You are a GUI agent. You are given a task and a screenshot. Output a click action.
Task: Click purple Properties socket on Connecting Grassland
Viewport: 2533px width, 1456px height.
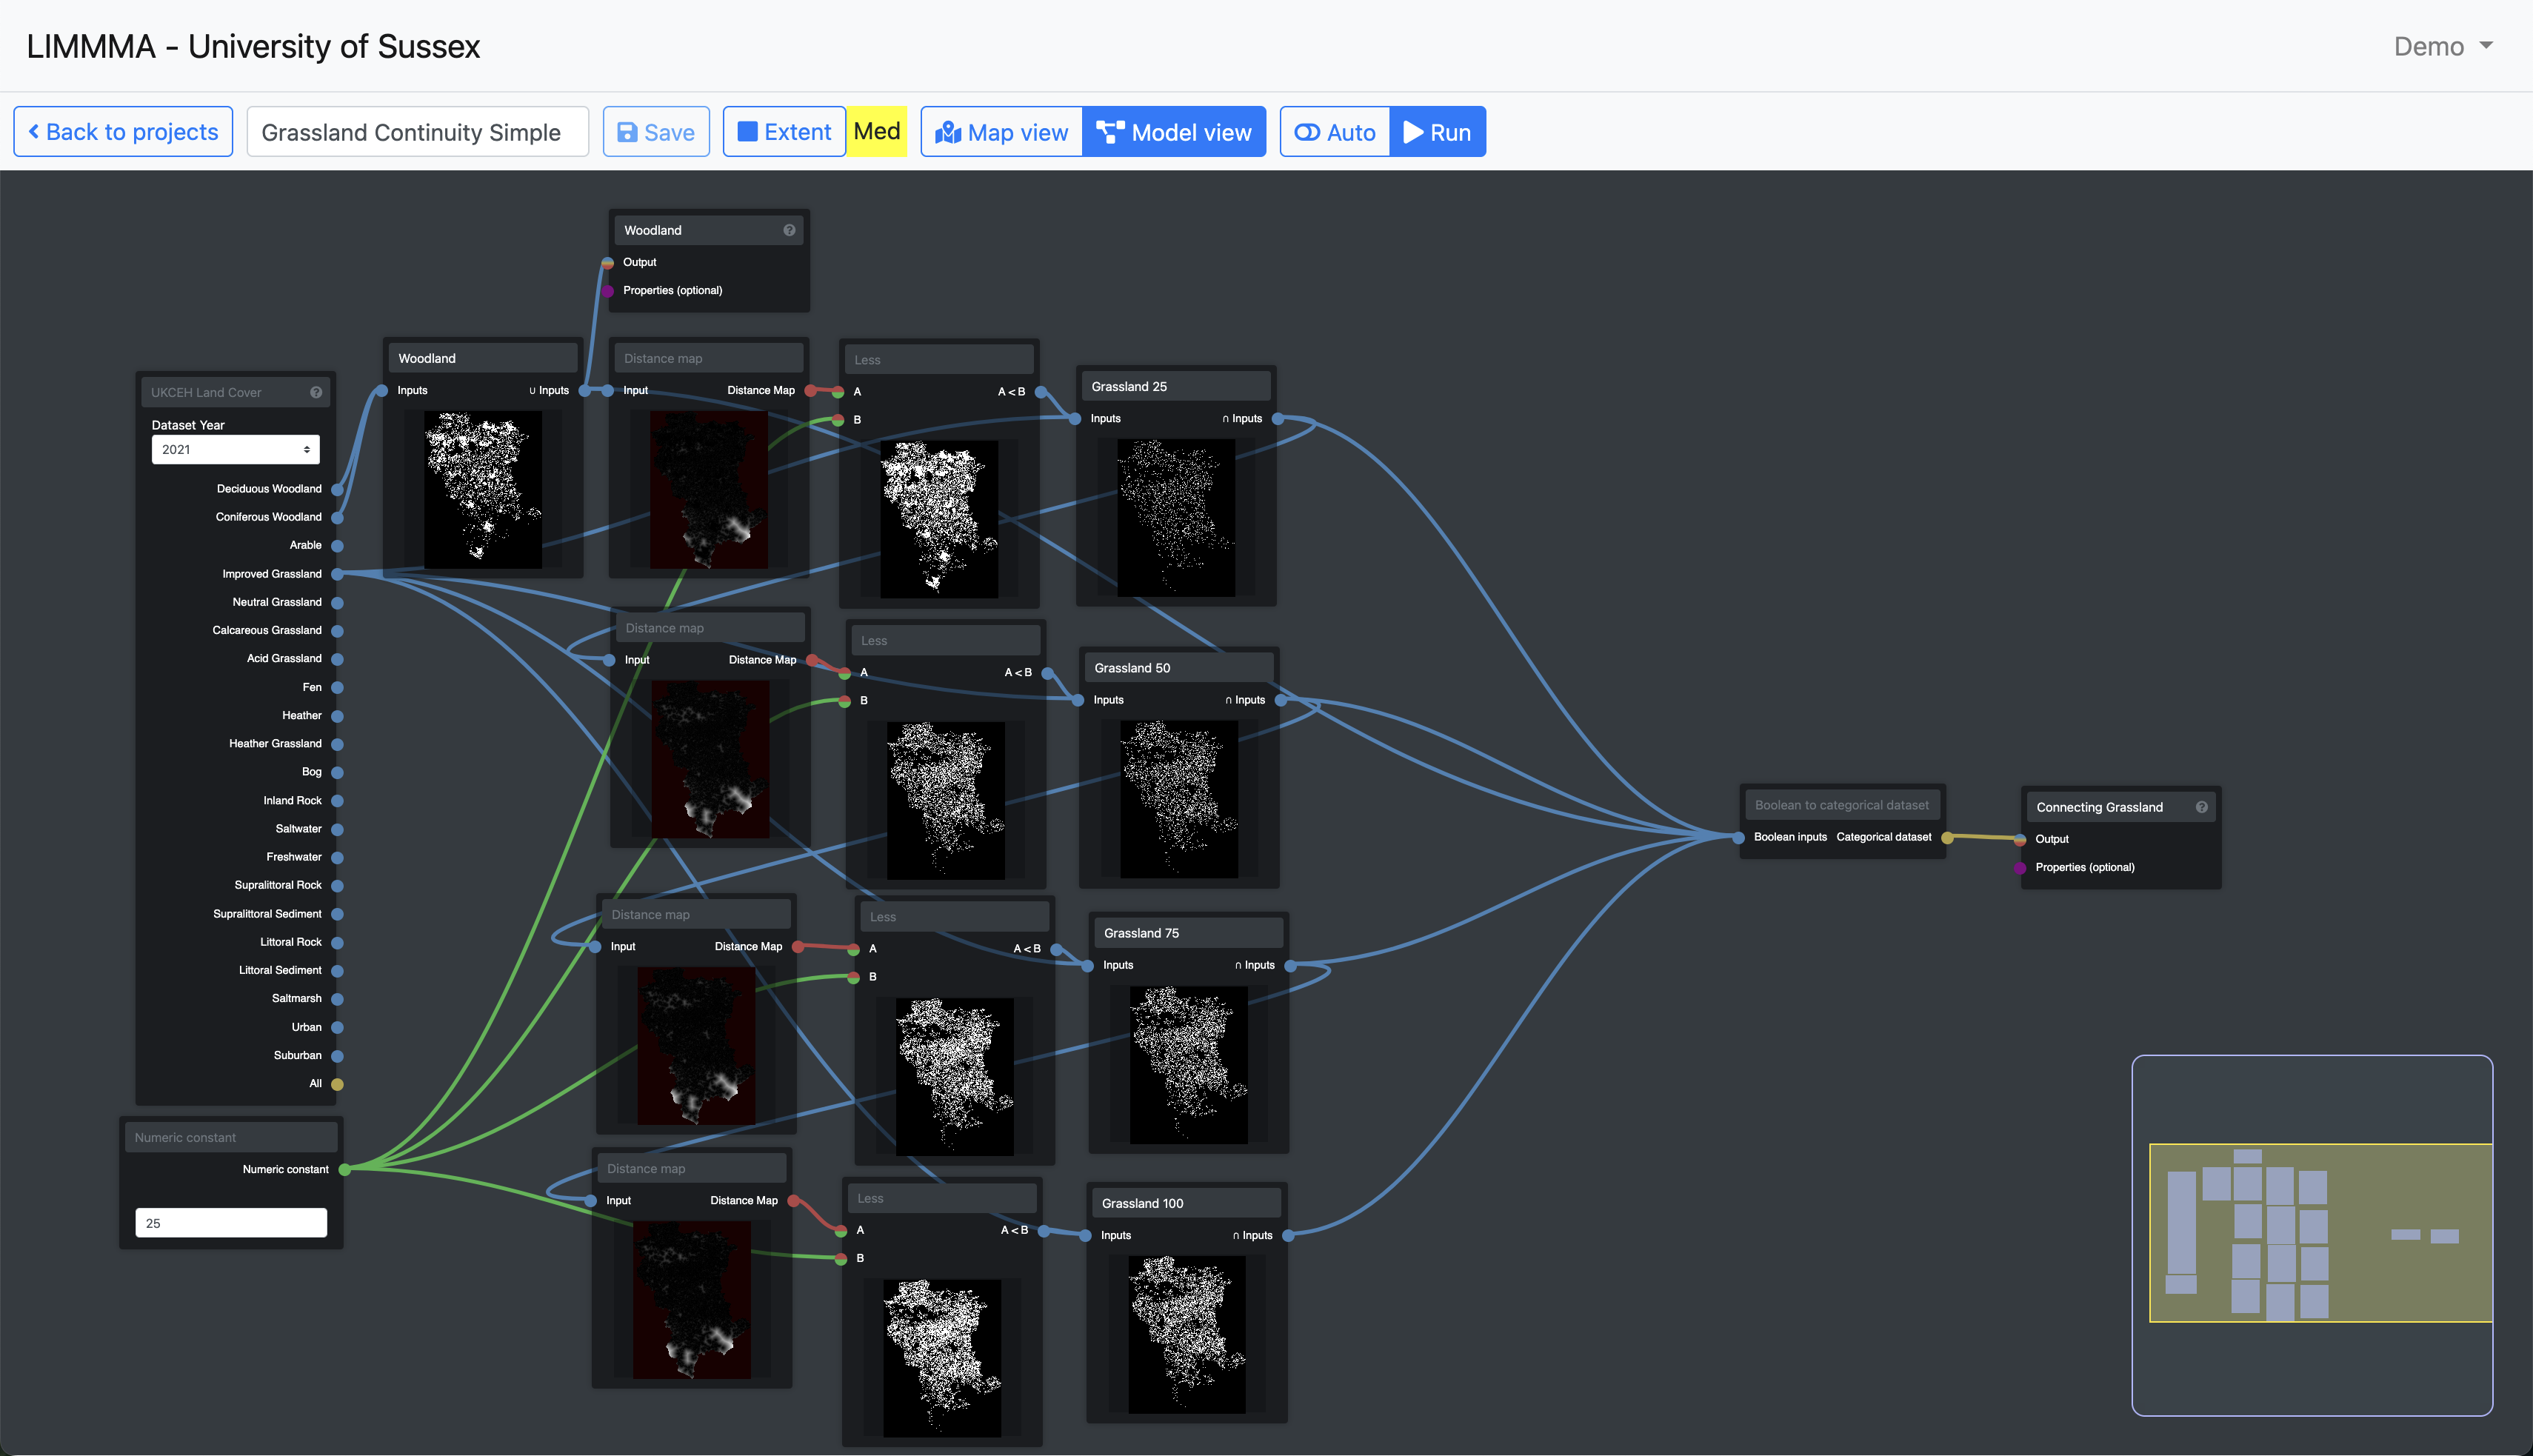(x=2020, y=868)
